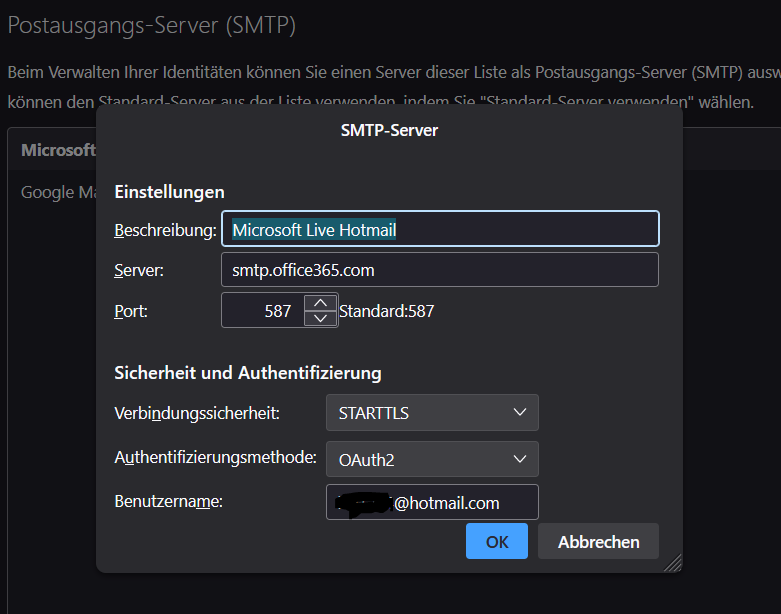This screenshot has width=781, height=614.
Task: Click the Server label
Action: tap(139, 270)
